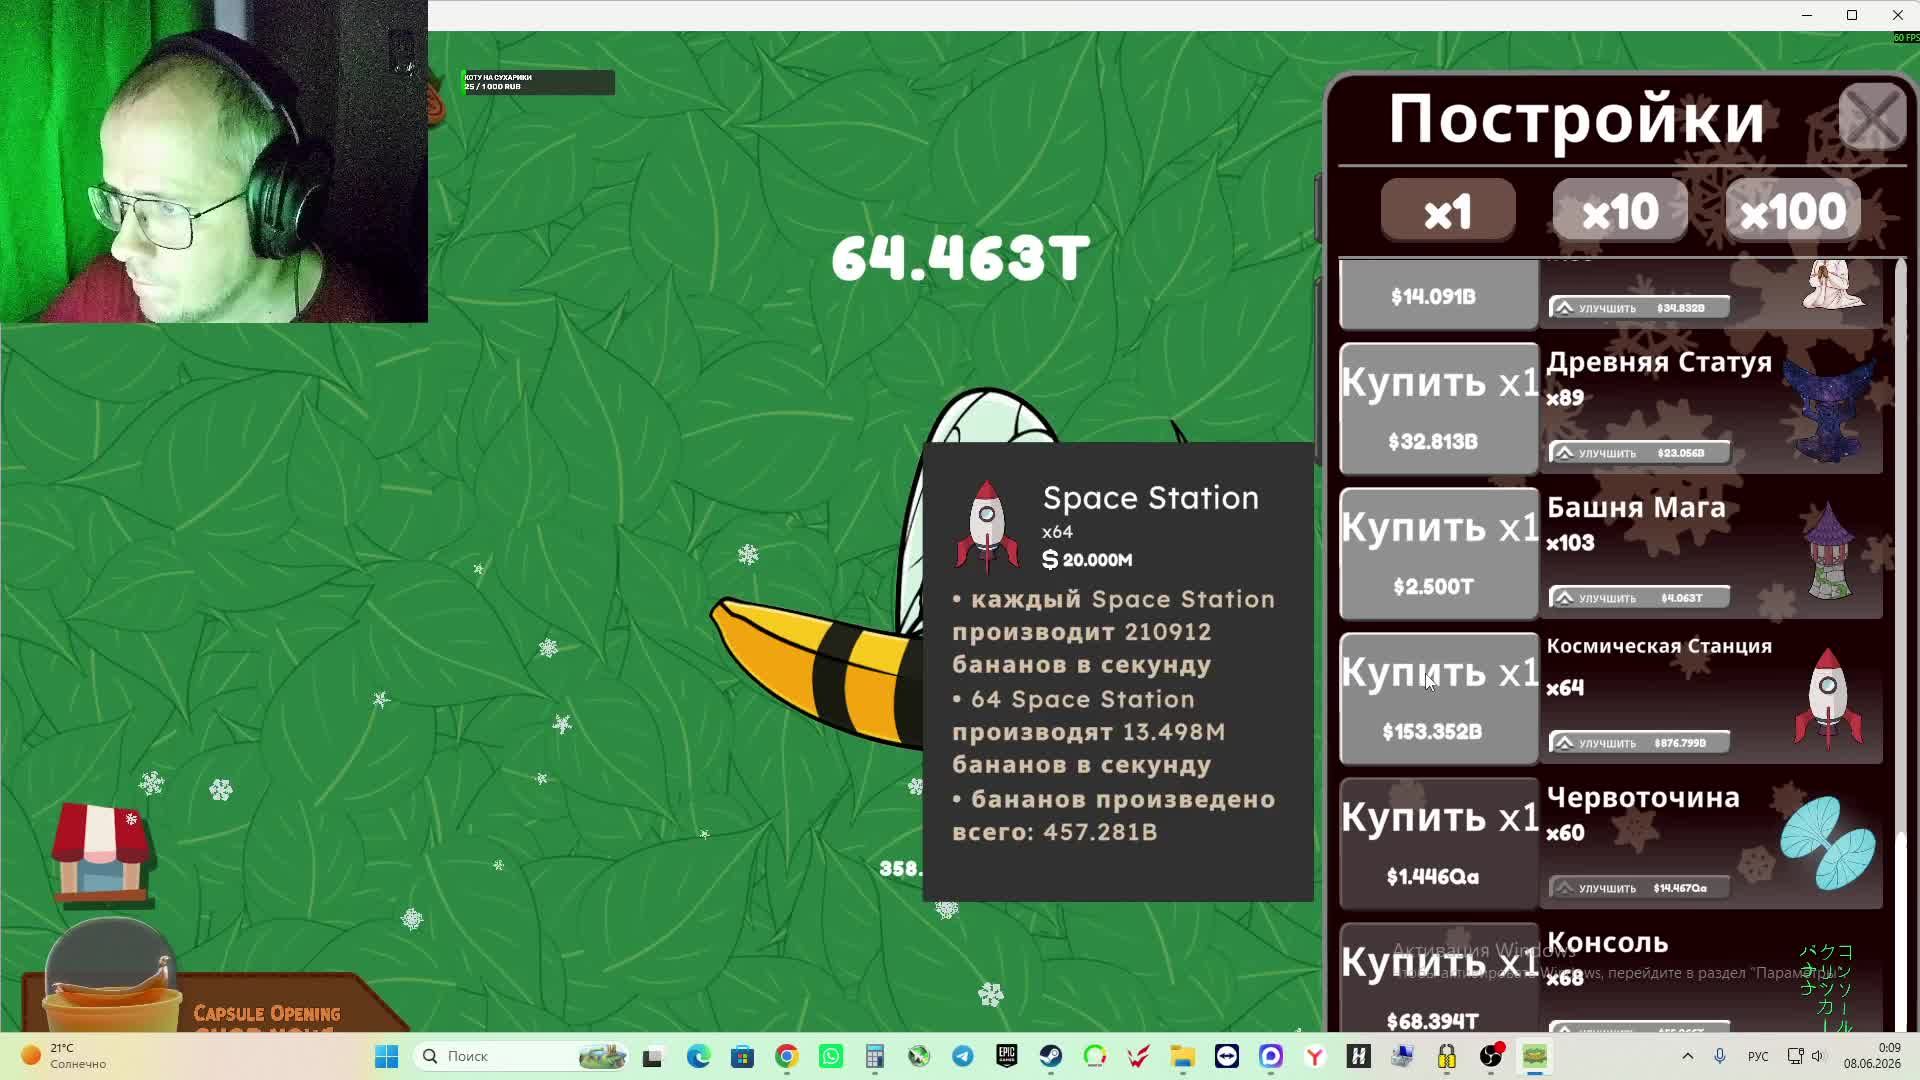Viewport: 1920px width, 1080px height.
Task: Open Epic Games Launcher from the taskbar
Action: [x=1006, y=1056]
